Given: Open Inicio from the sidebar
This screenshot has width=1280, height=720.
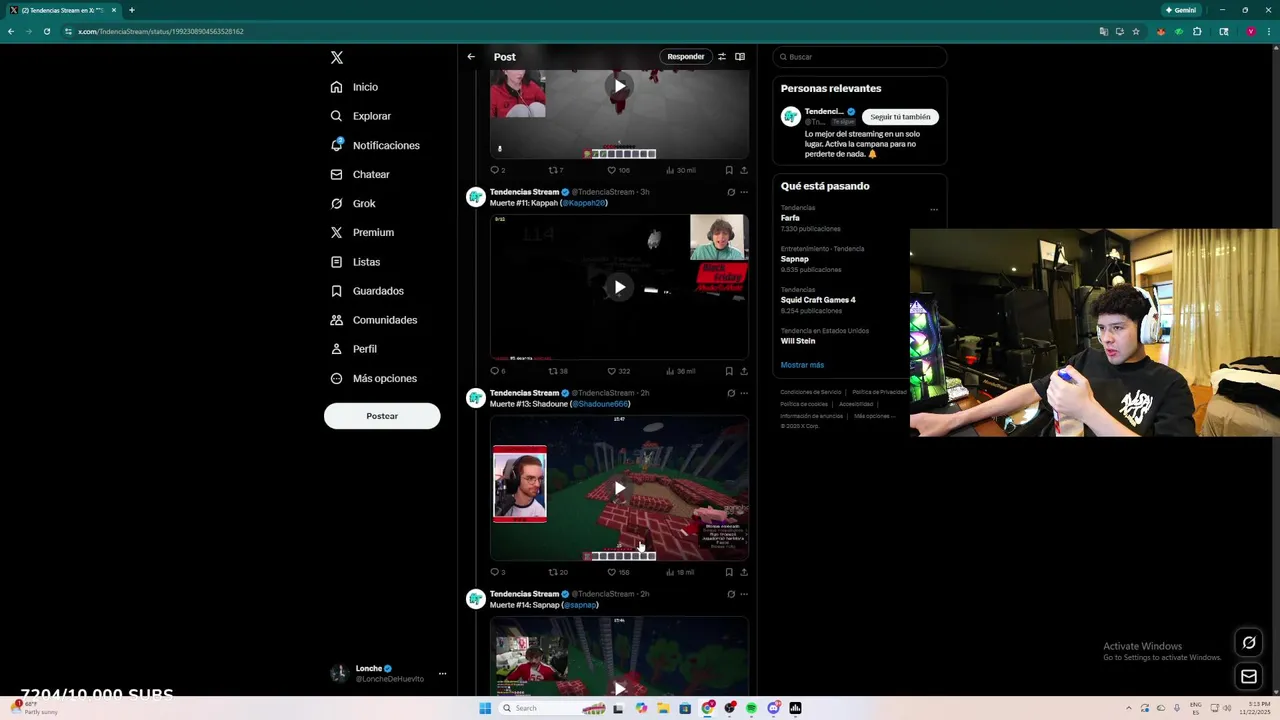Looking at the screenshot, I should (x=354, y=87).
